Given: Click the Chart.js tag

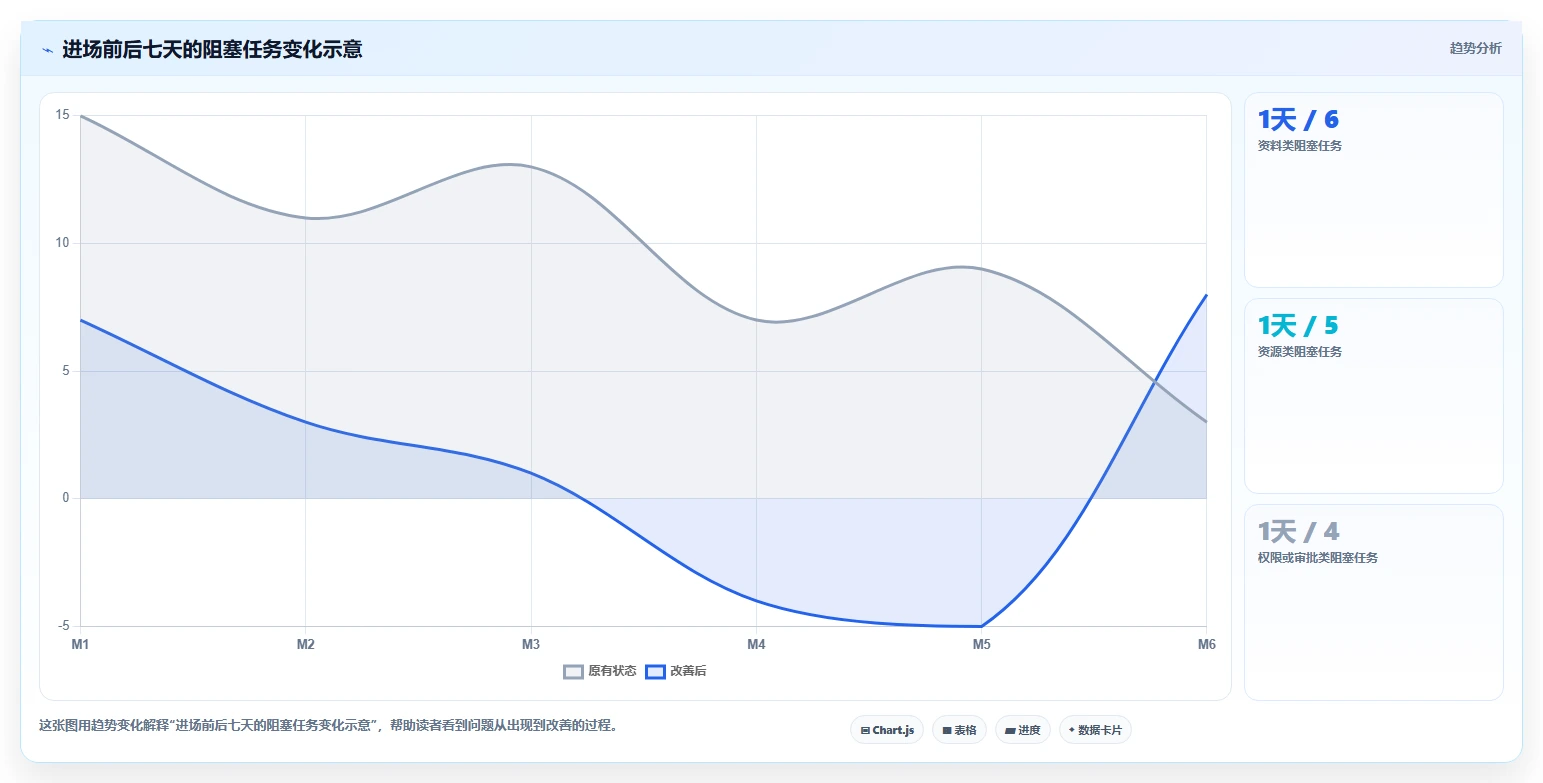Looking at the screenshot, I should click(x=887, y=730).
